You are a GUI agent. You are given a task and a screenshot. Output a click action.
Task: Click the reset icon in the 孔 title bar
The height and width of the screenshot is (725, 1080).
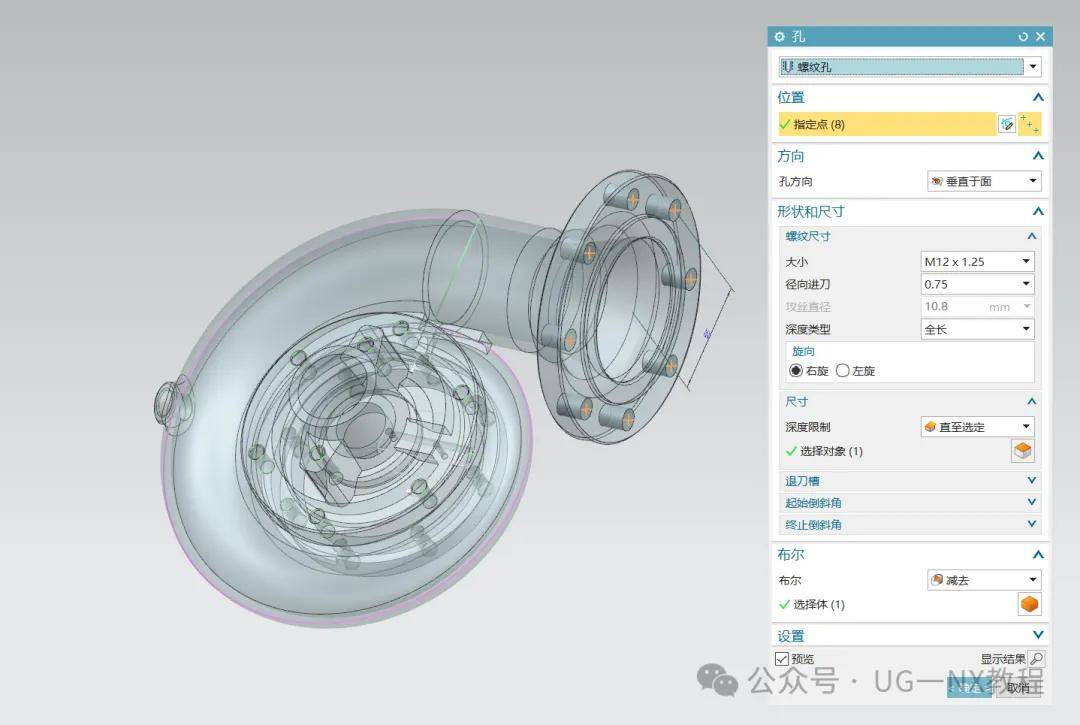(1023, 36)
